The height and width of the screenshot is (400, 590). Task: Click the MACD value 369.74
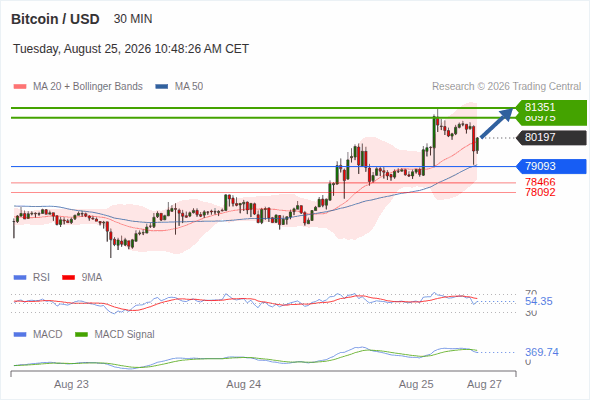click(541, 352)
